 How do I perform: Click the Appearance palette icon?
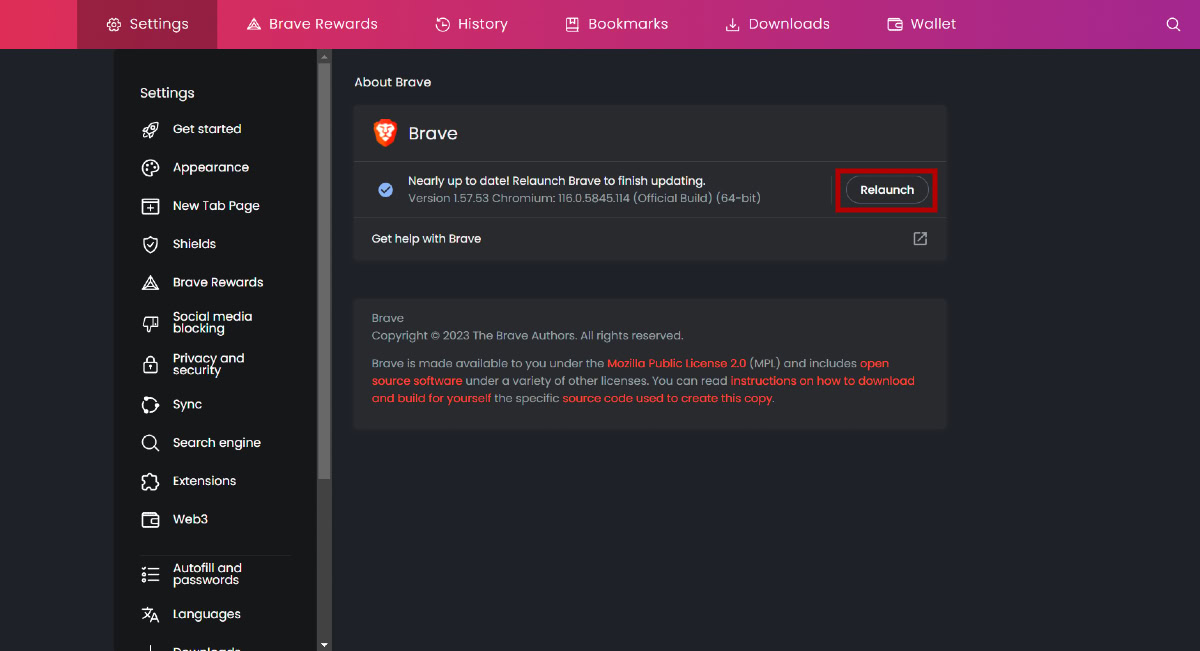150,168
